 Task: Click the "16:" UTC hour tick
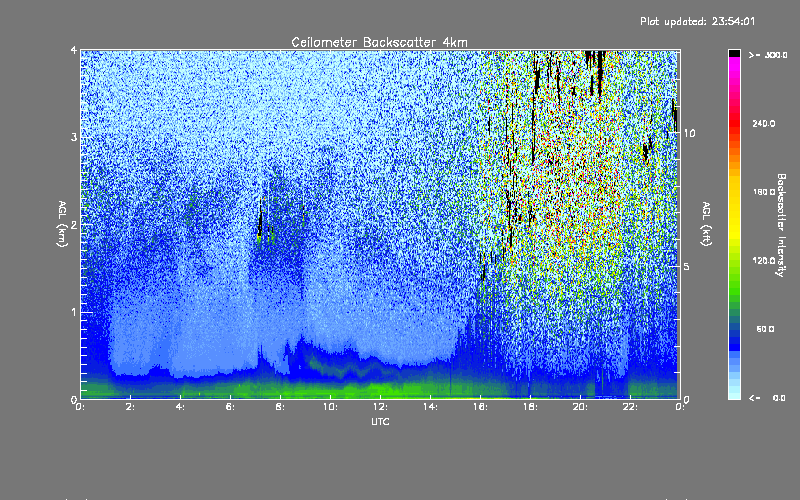pos(480,407)
